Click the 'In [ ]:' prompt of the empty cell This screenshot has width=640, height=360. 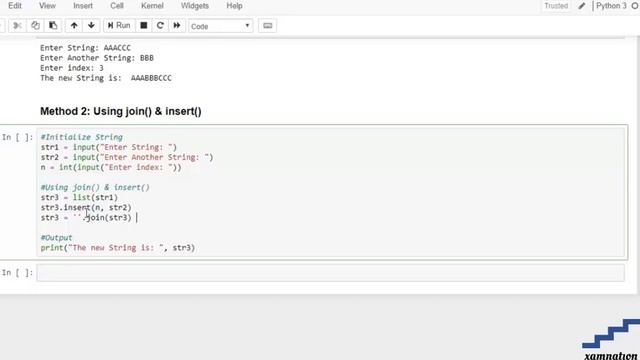[x=18, y=273]
